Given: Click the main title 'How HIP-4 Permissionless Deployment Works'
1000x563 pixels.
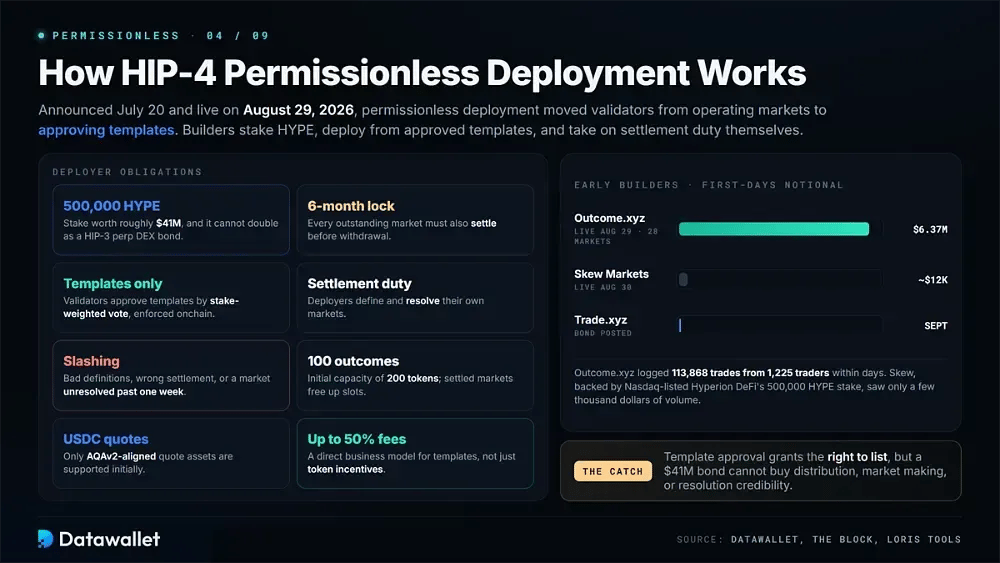Looking at the screenshot, I should coord(422,73).
